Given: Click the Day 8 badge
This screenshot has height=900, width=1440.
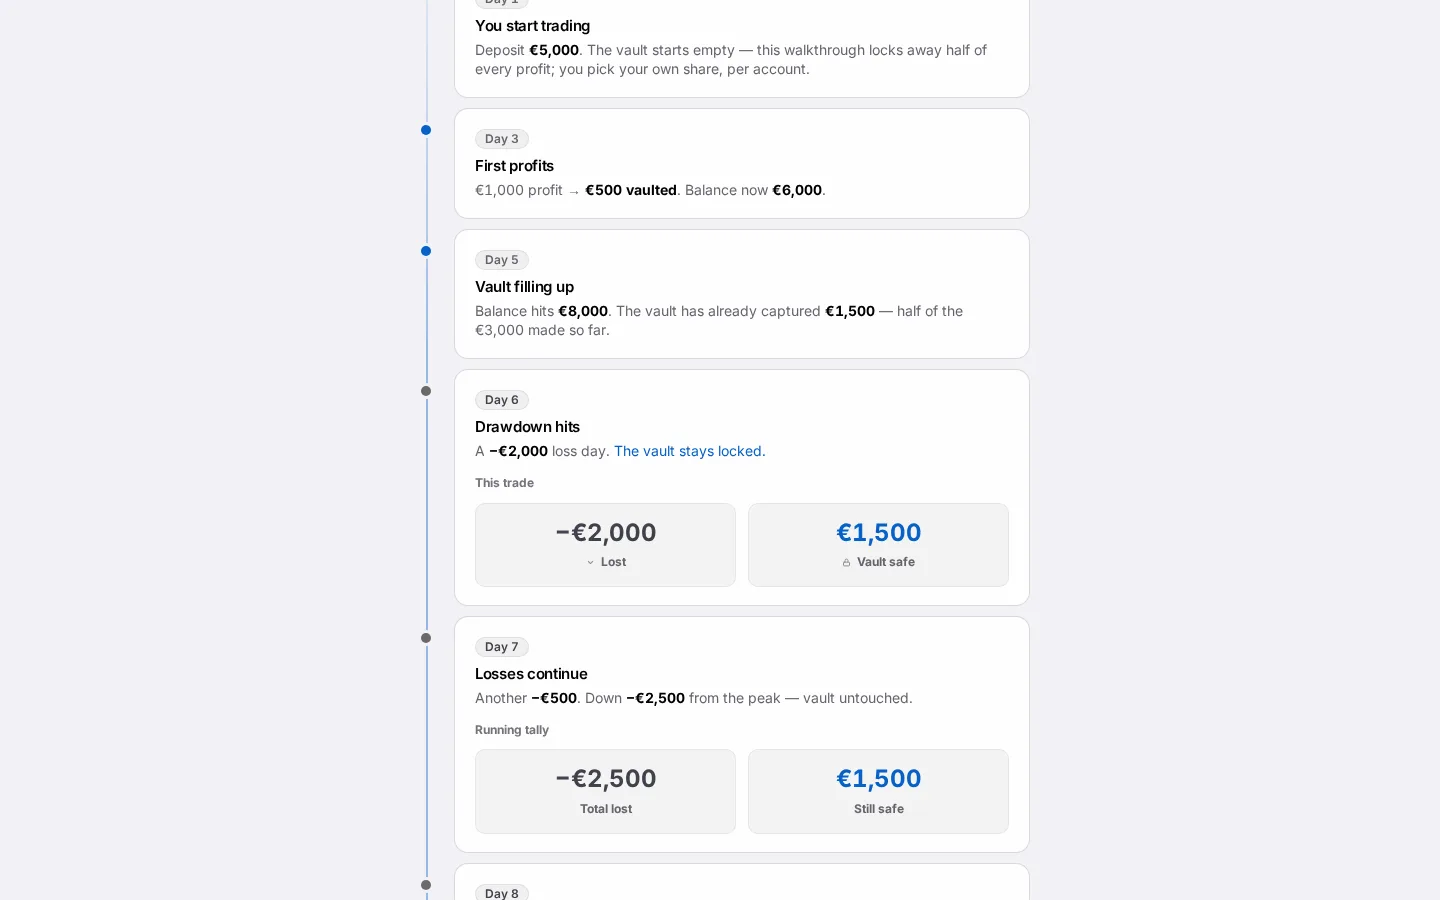Looking at the screenshot, I should tap(502, 893).
